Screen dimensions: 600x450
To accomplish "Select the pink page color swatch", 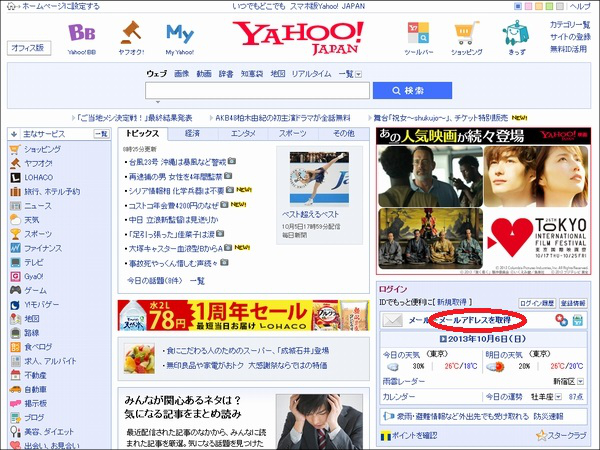I will pyautogui.click(x=528, y=6).
